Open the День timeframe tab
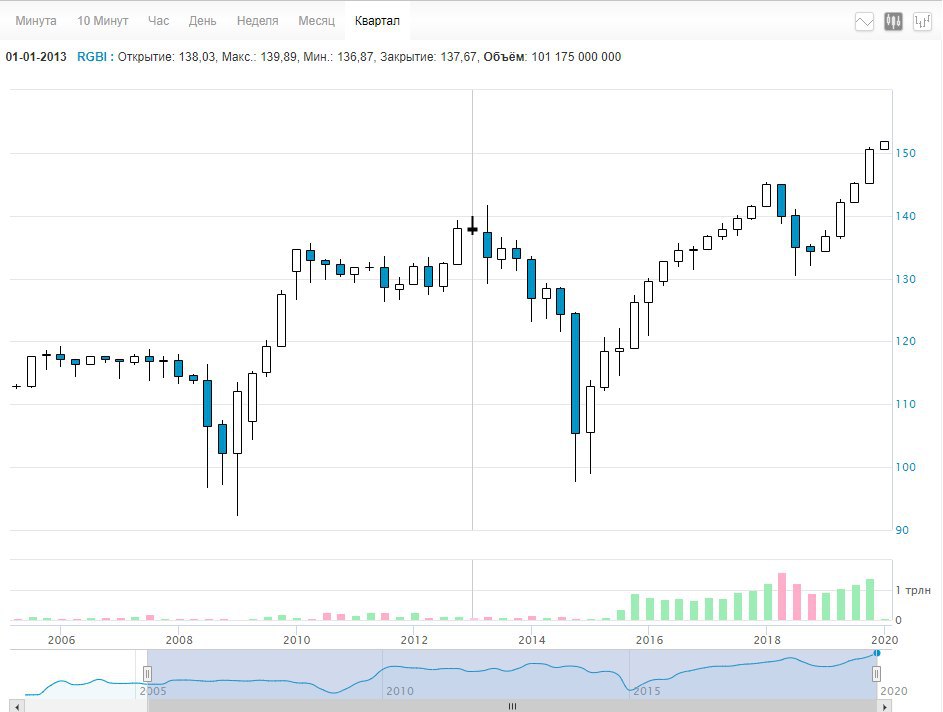 (x=203, y=21)
